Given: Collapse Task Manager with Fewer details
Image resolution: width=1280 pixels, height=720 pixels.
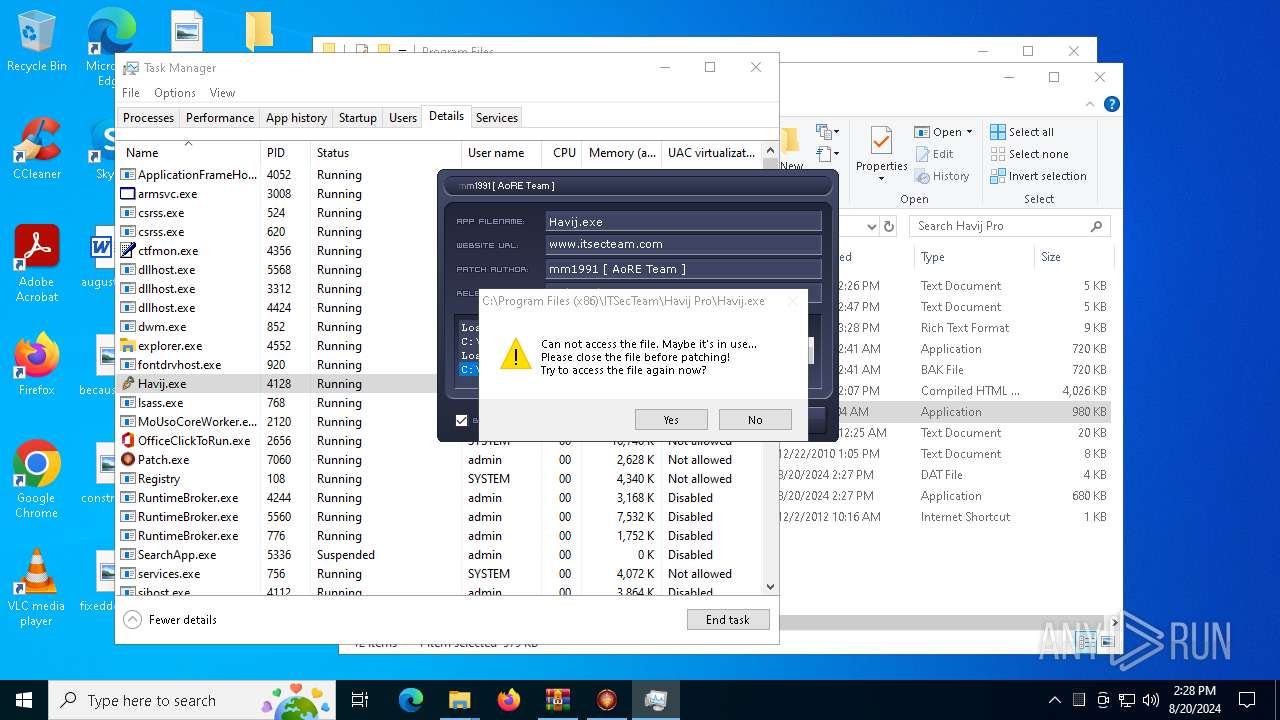Looking at the screenshot, I should coord(171,620).
